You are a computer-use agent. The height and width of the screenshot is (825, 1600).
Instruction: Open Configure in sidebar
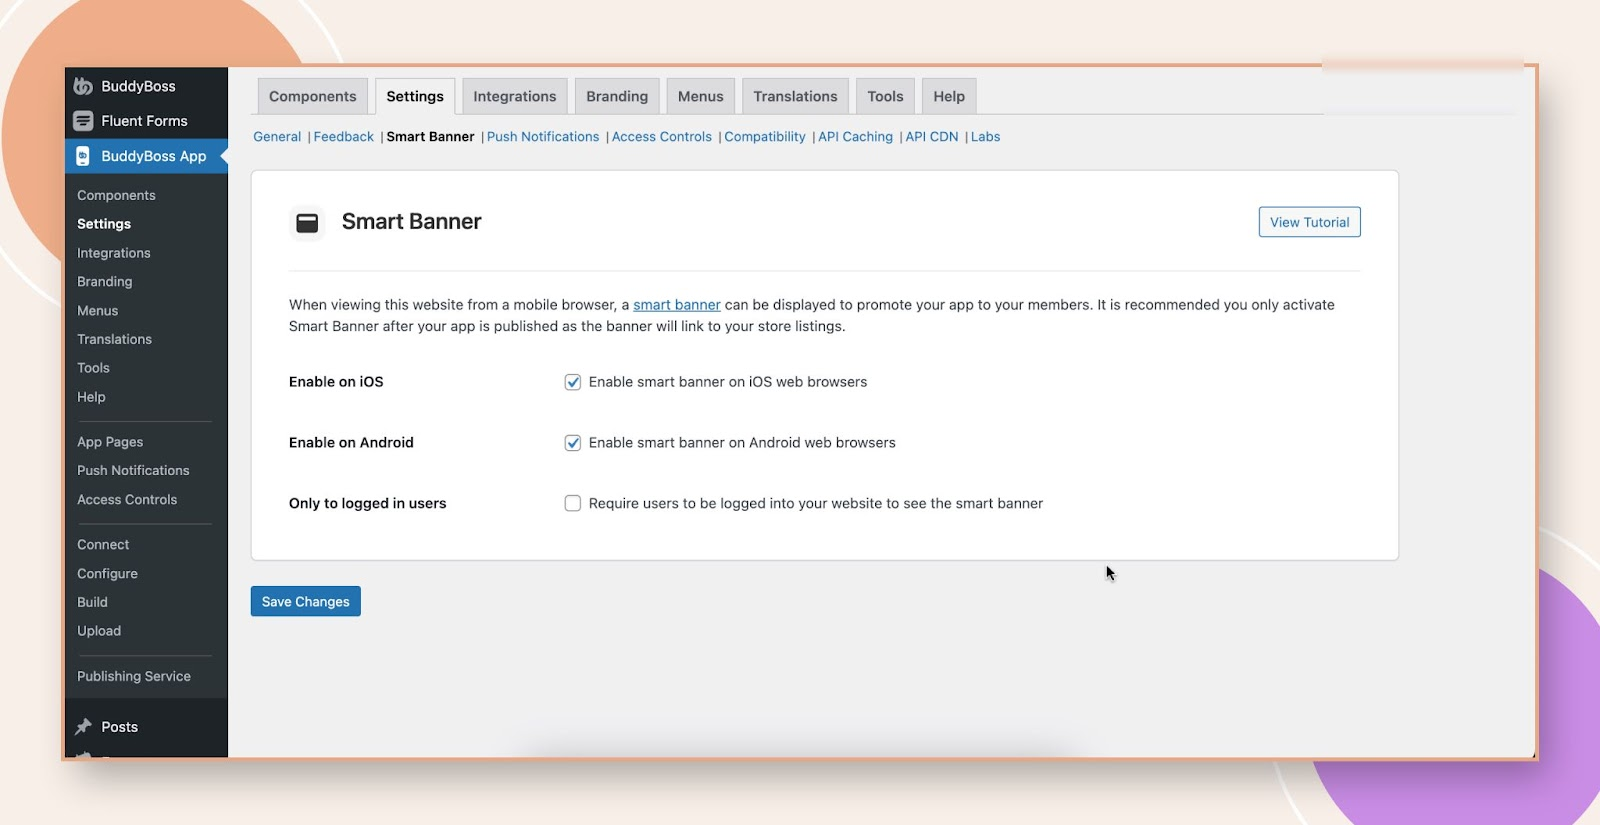click(x=107, y=574)
